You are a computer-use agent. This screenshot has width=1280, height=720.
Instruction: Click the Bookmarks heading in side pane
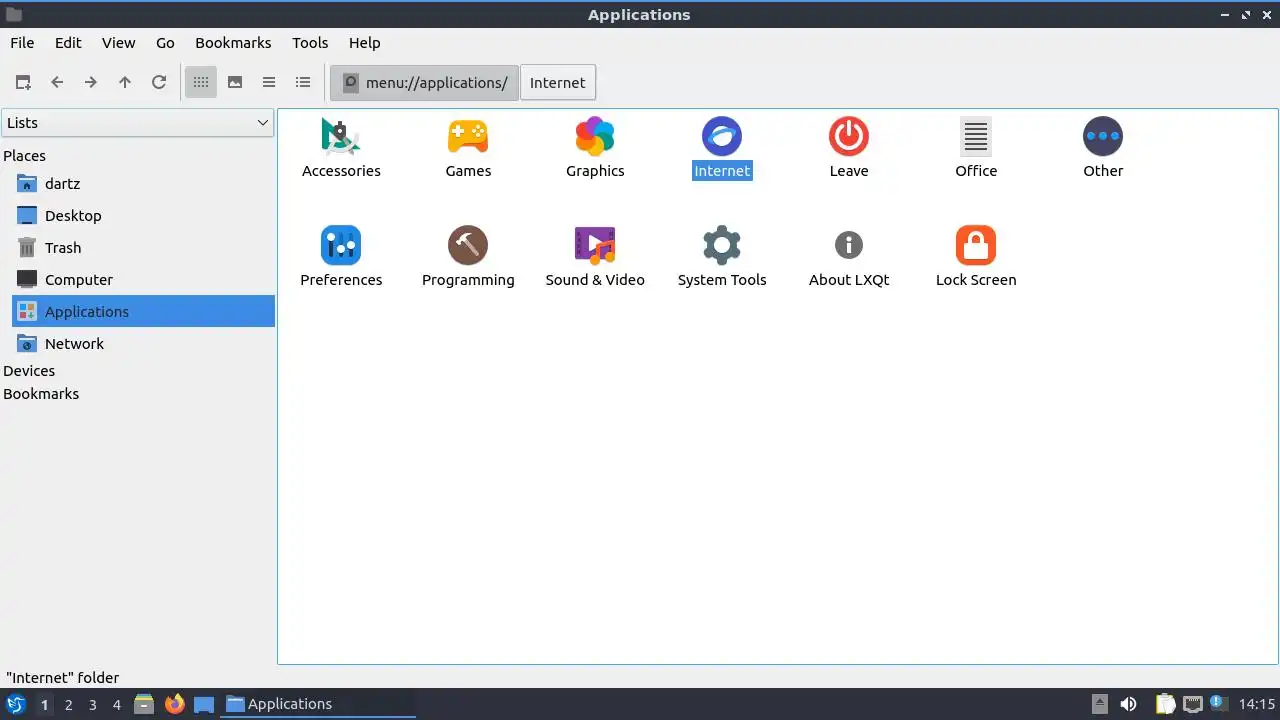point(41,394)
